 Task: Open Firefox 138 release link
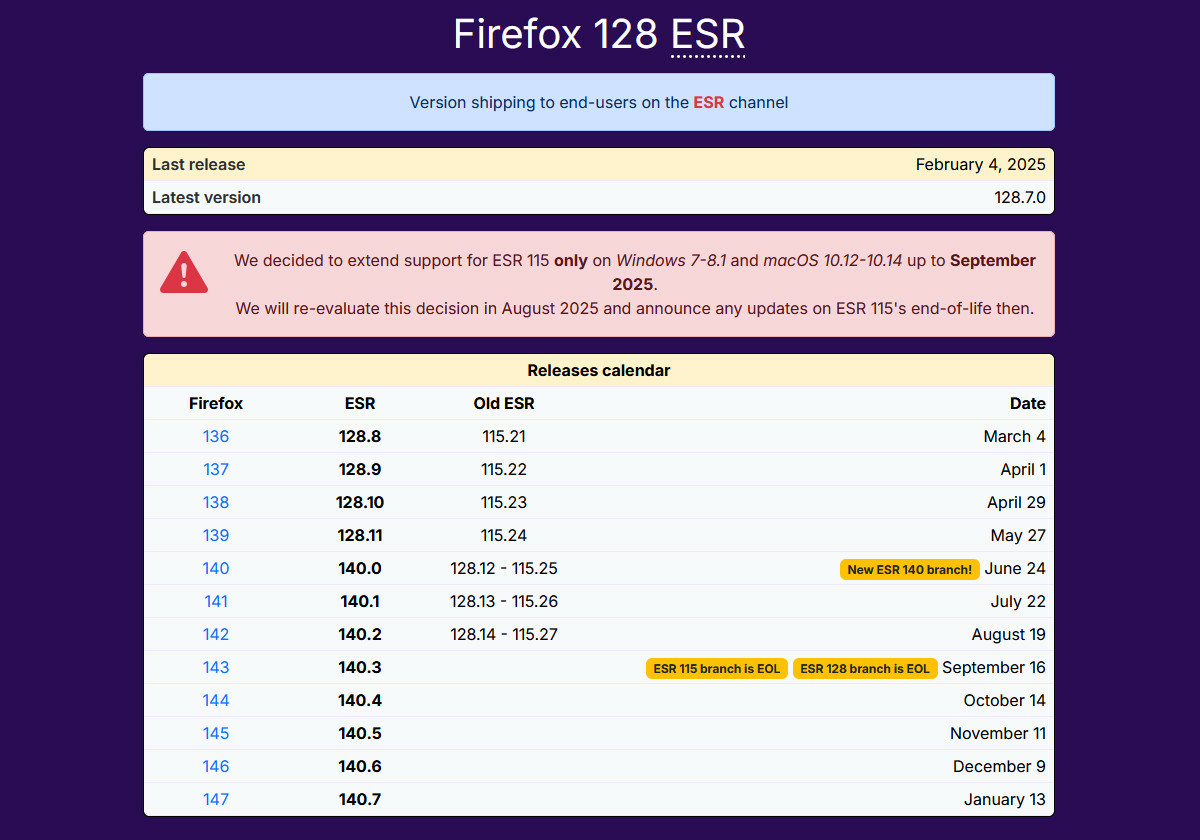coord(216,502)
